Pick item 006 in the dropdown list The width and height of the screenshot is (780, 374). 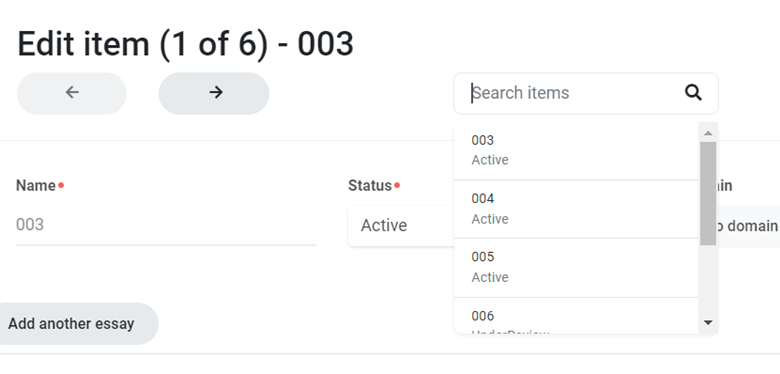tap(576, 316)
